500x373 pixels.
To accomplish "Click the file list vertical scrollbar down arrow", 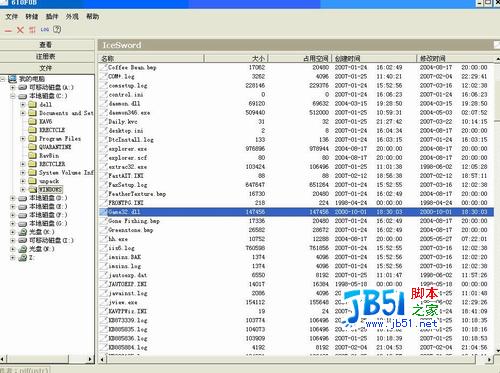I will click(497, 350).
